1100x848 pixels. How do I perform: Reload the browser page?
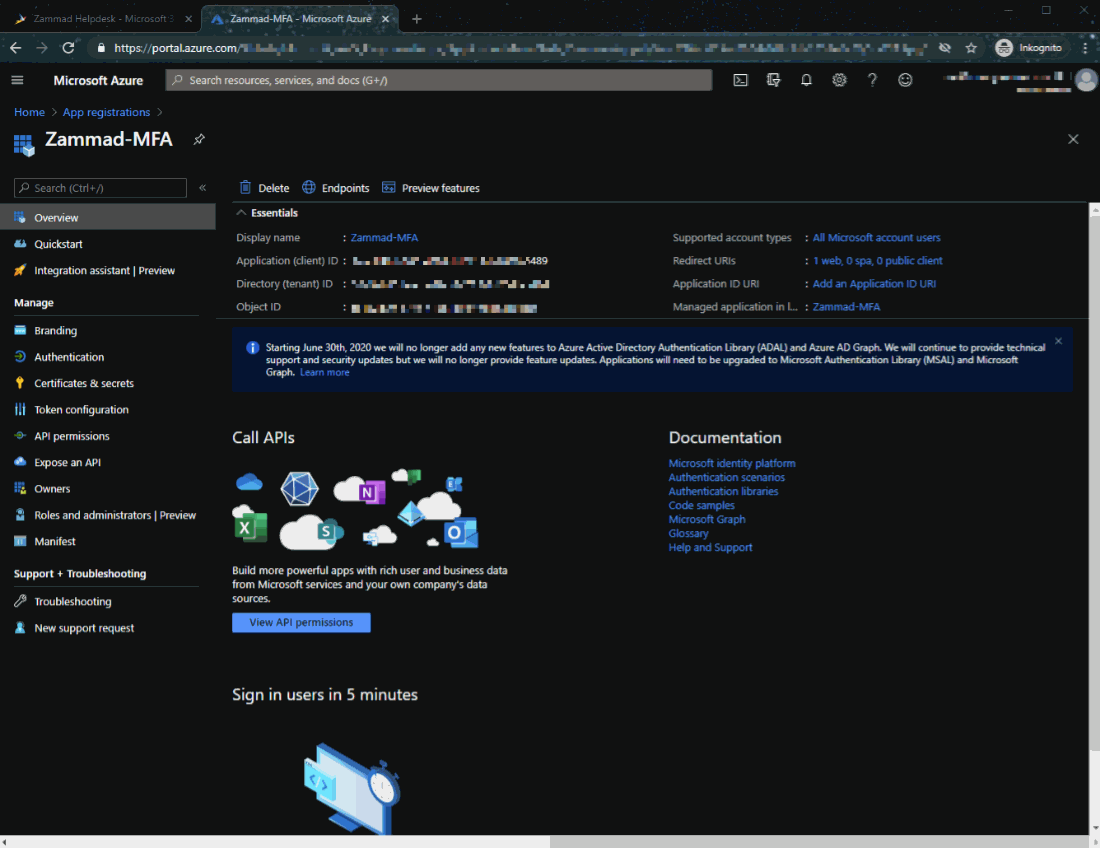point(68,48)
